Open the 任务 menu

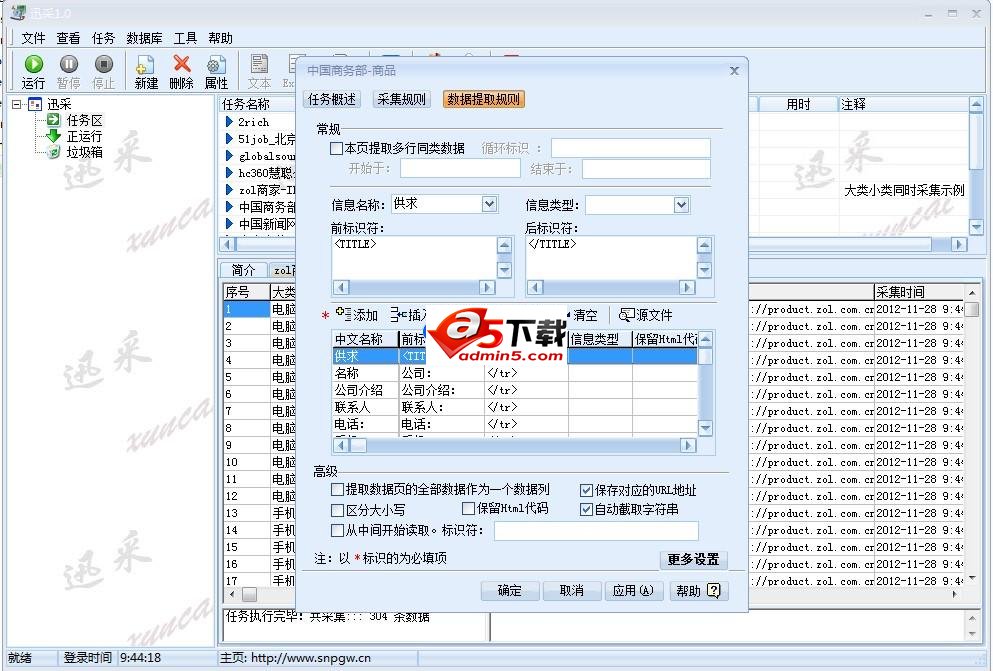click(x=103, y=38)
